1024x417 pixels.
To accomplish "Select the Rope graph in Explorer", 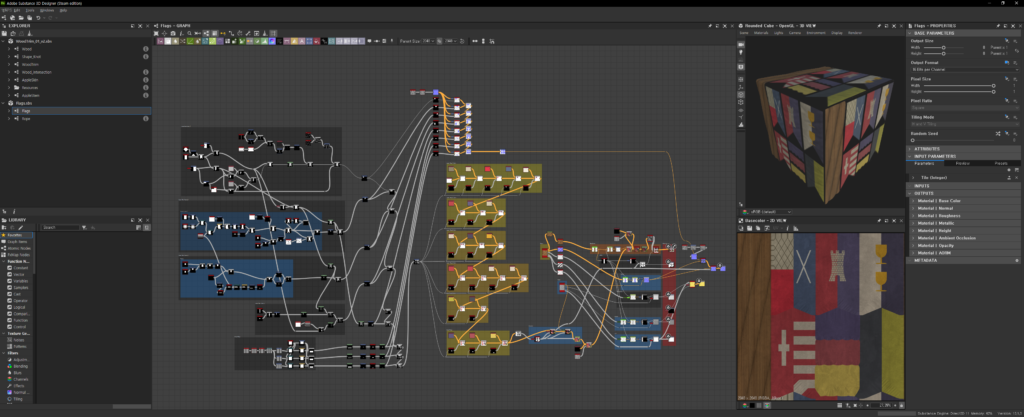I will 26,118.
